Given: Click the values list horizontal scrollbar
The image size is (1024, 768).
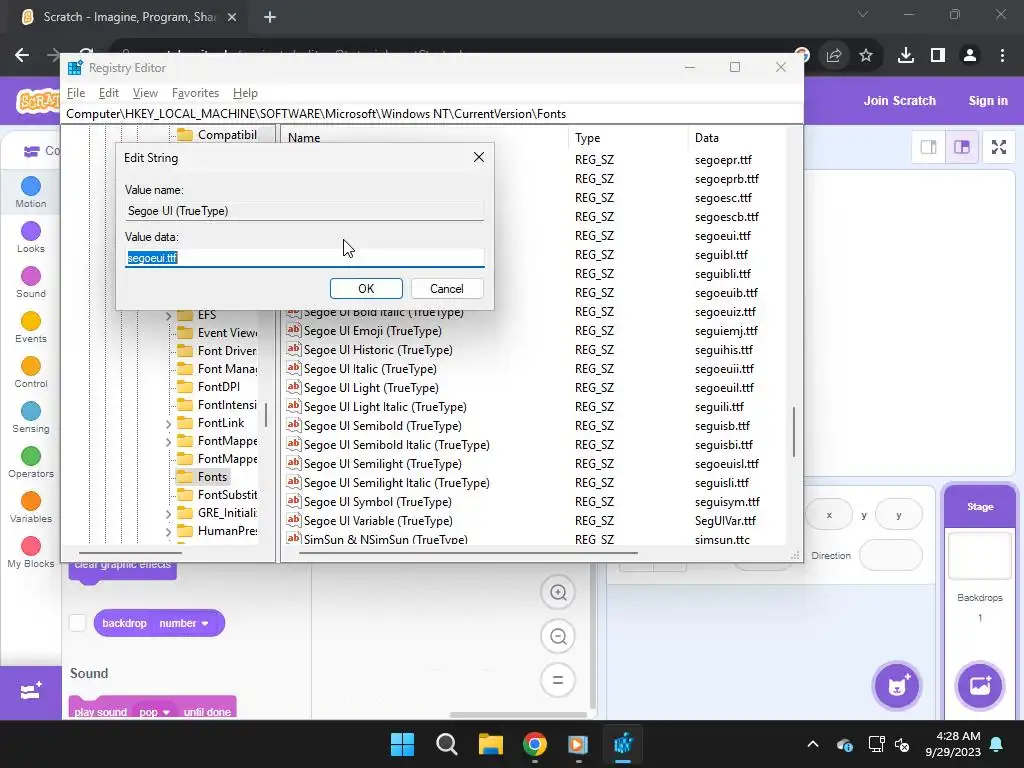Looking at the screenshot, I should pyautogui.click(x=468, y=554).
